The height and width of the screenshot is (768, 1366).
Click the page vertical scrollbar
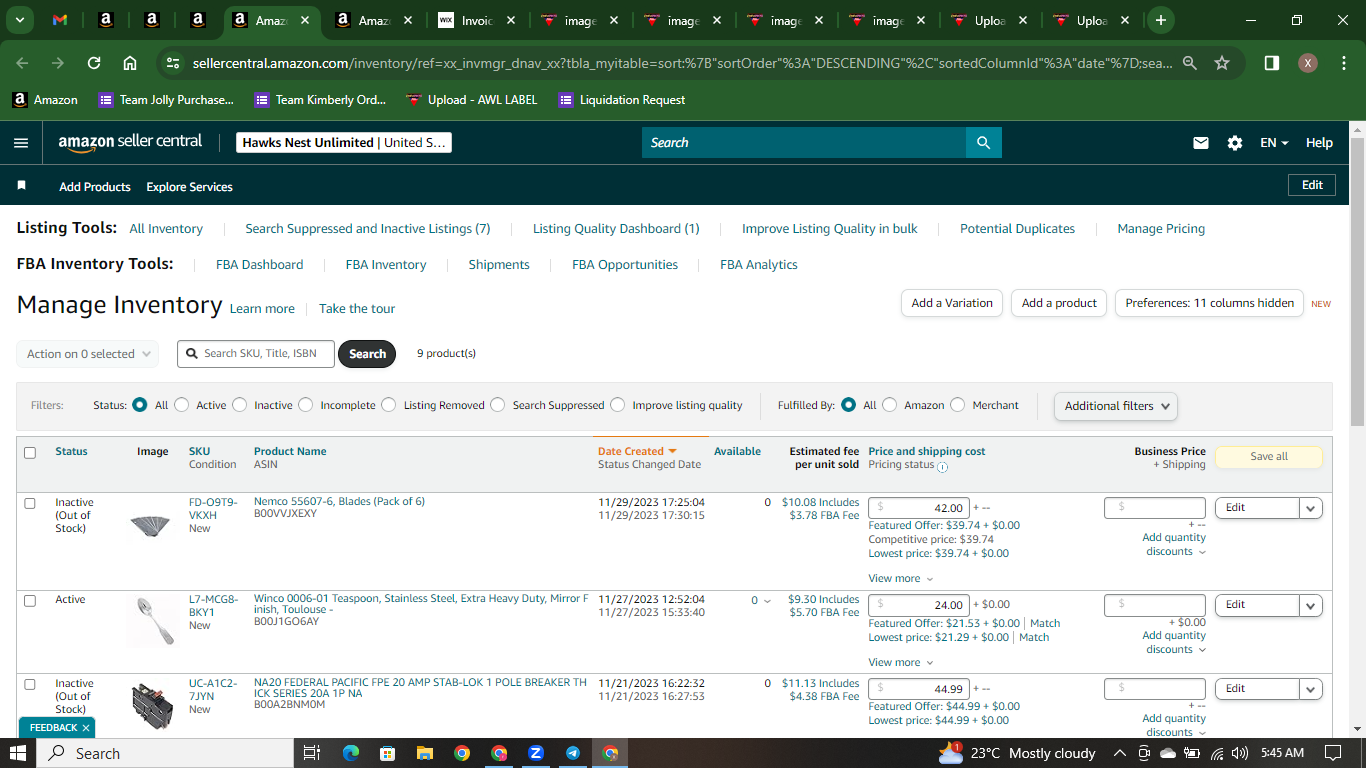(x=1357, y=280)
